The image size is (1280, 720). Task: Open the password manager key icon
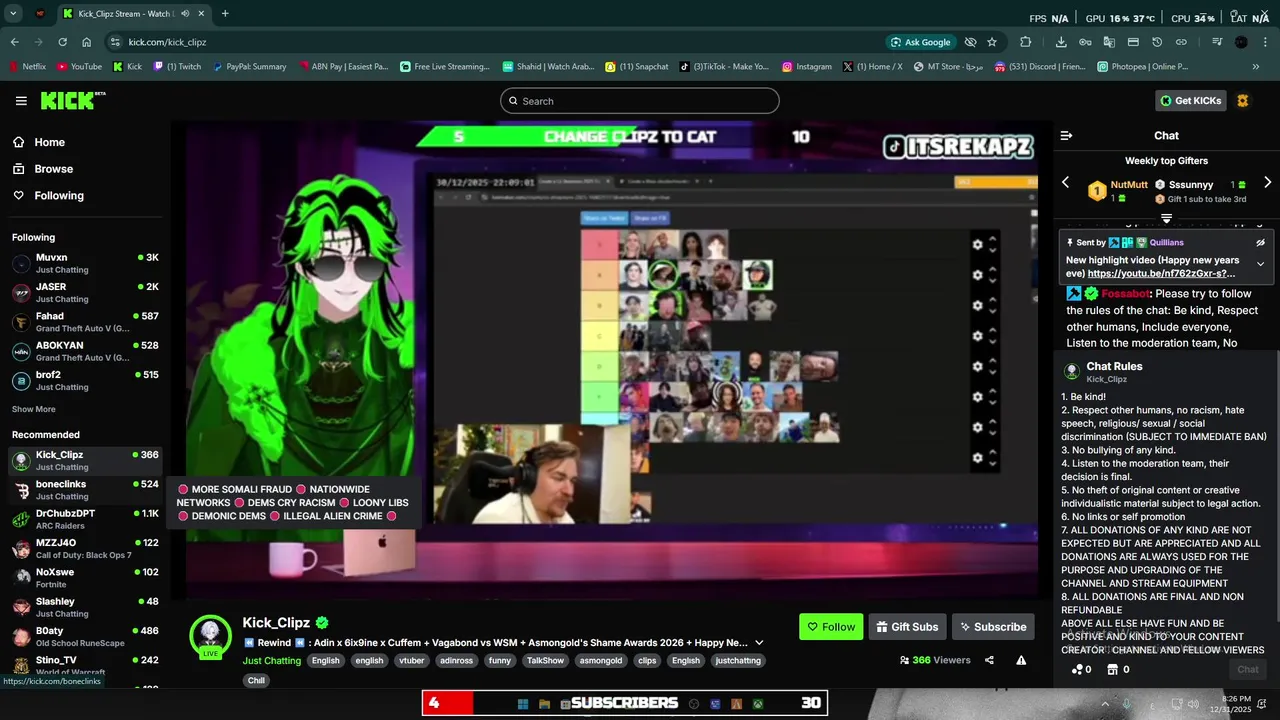(x=1085, y=42)
